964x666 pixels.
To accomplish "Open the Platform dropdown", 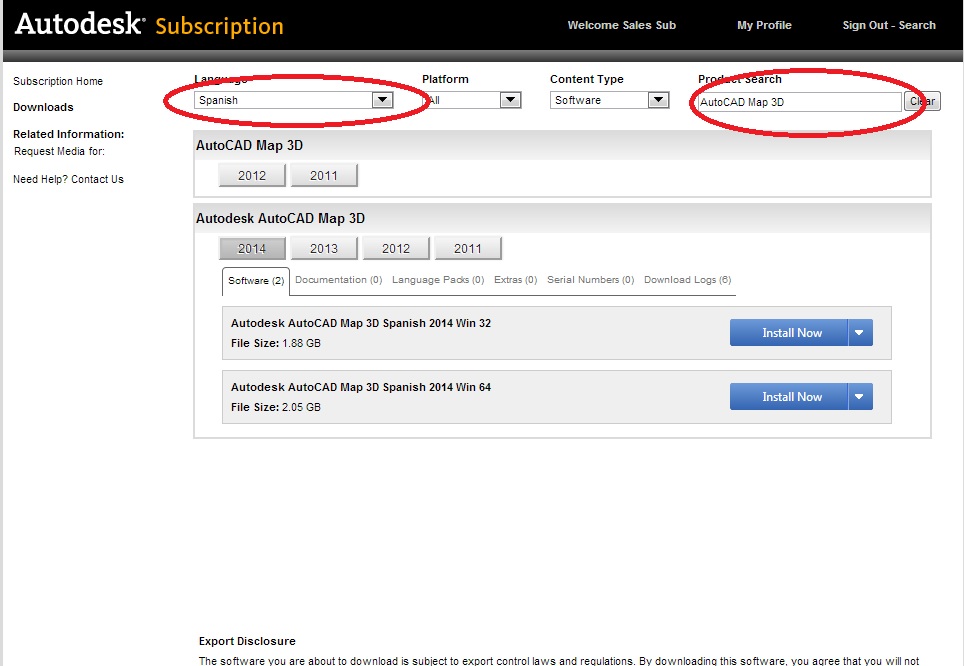I will point(472,100).
